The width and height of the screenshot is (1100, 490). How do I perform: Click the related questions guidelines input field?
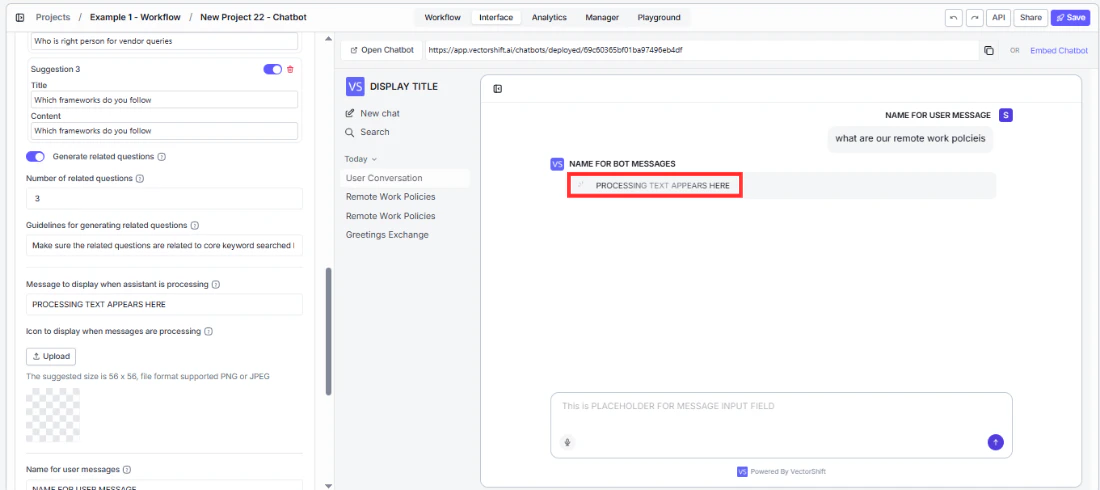[164, 246]
